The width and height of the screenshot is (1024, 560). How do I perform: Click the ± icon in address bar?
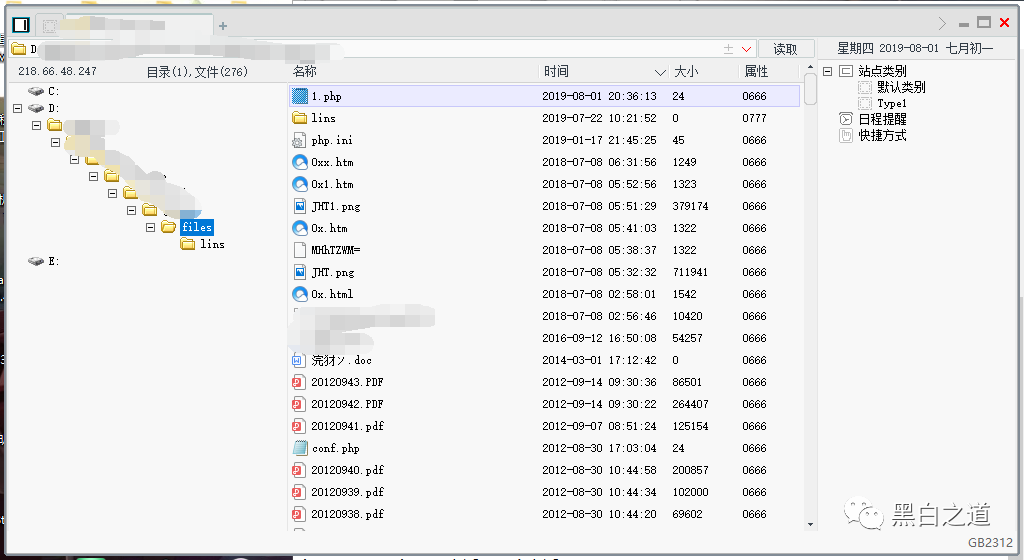coord(729,49)
